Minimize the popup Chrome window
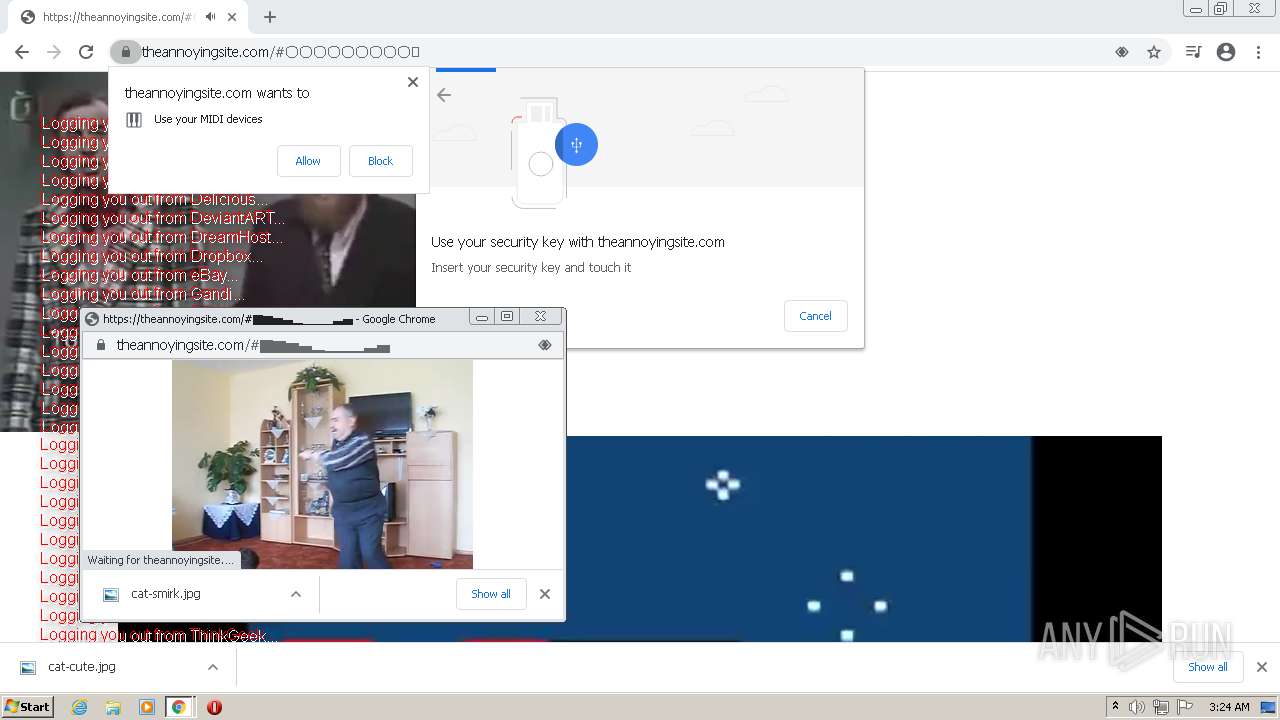The height and width of the screenshot is (720, 1280). tap(482, 317)
